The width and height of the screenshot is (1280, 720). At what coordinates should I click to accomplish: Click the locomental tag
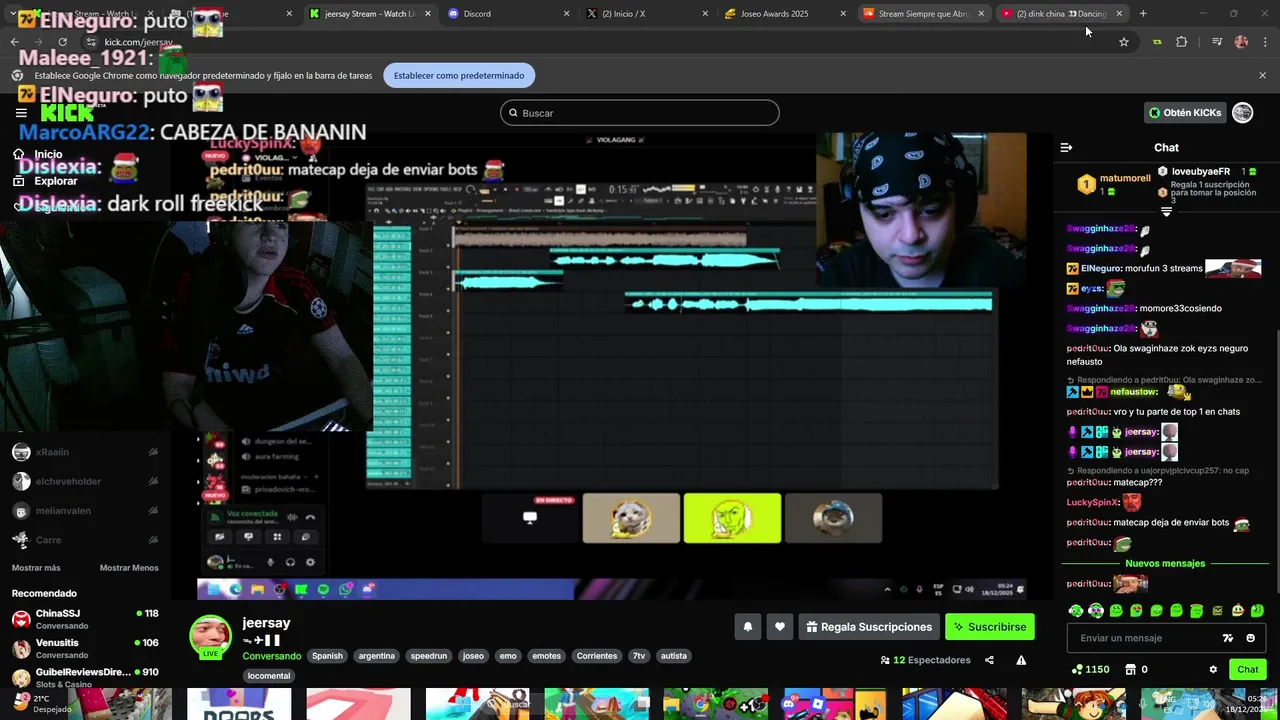pyautogui.click(x=269, y=676)
